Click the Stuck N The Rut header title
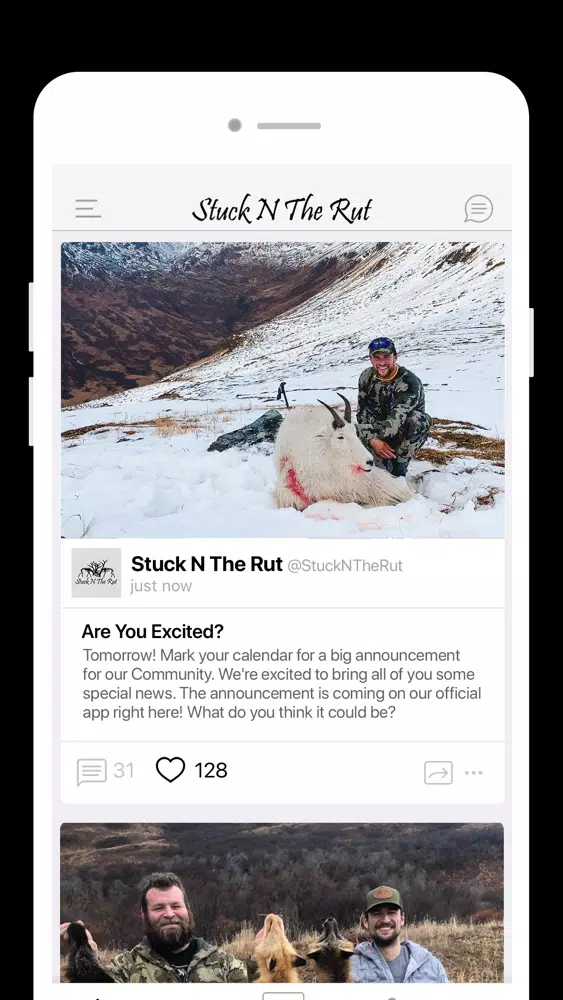 [282, 209]
